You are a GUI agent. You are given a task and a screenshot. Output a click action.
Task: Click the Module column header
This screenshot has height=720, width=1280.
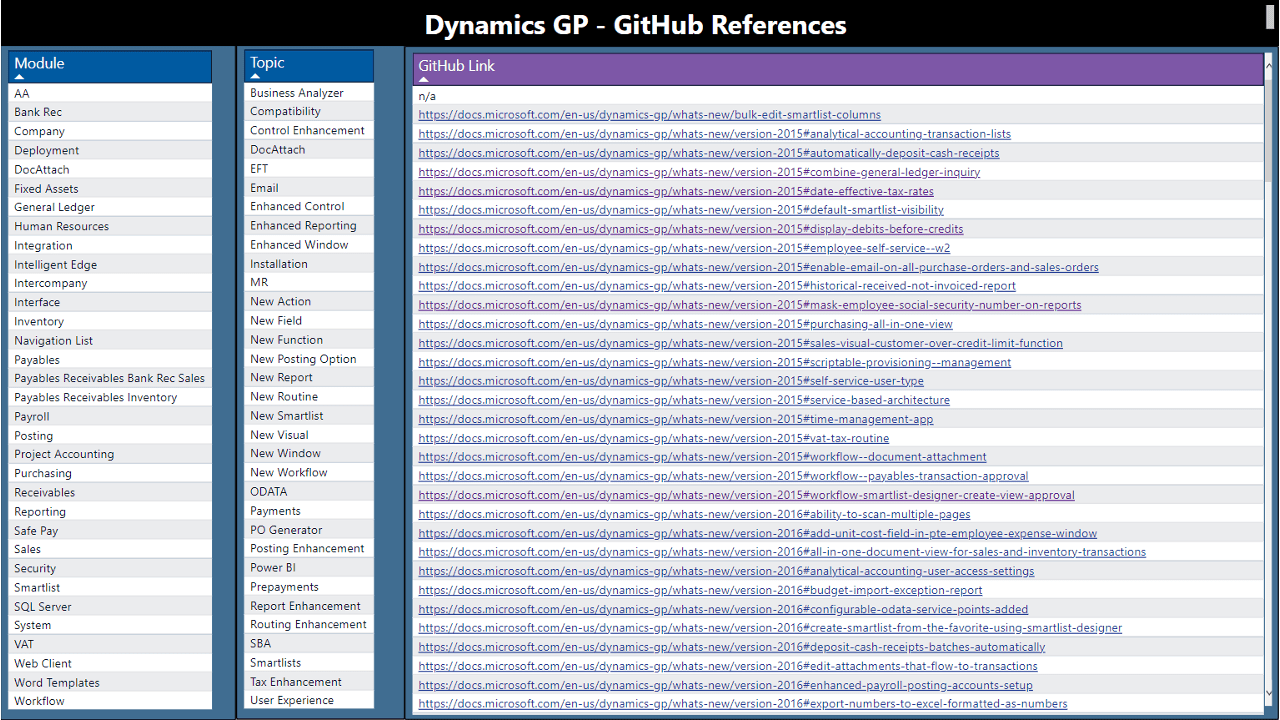click(x=39, y=63)
